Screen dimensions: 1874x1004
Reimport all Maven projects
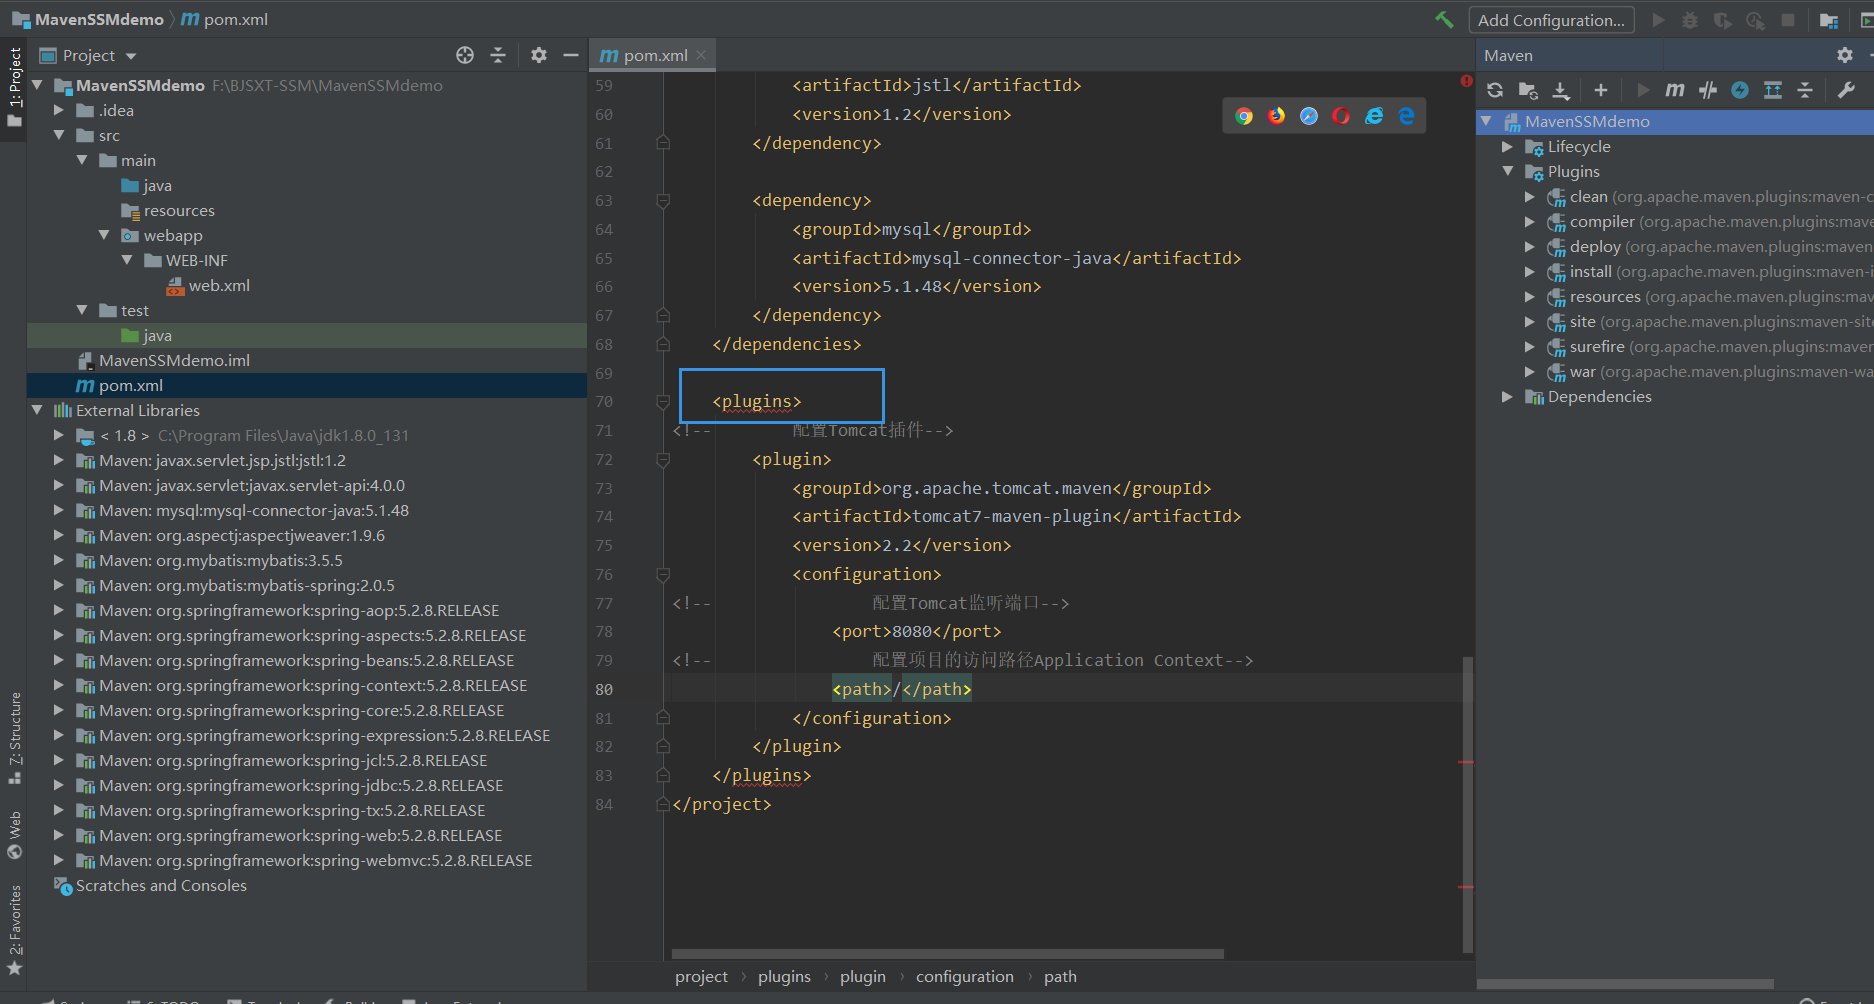pos(1495,90)
